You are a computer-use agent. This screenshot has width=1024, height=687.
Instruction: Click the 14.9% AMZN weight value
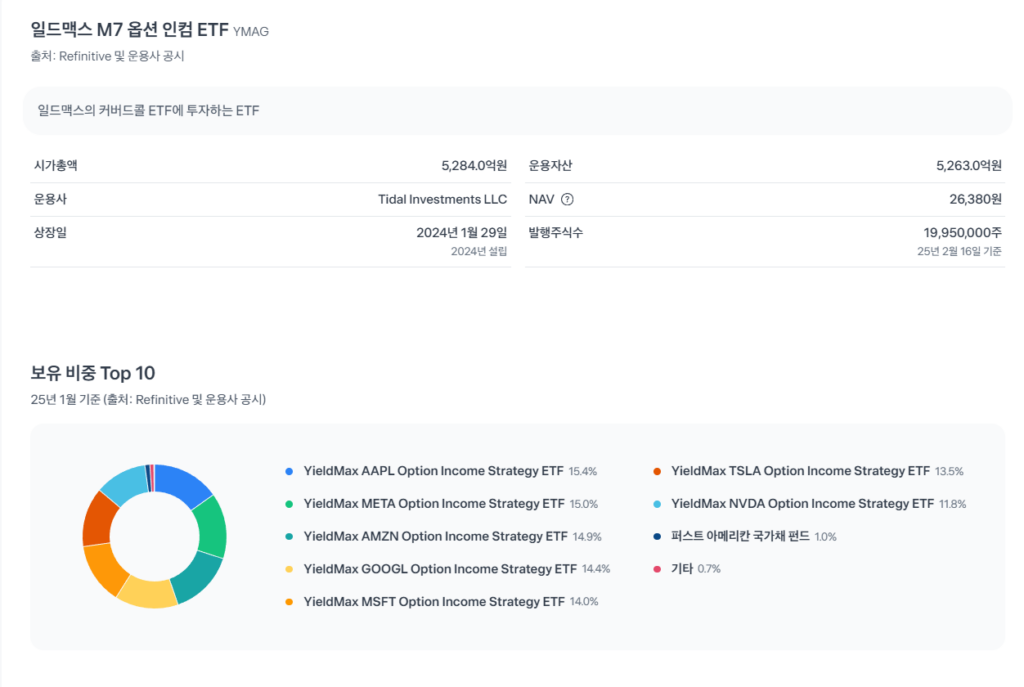(x=587, y=537)
